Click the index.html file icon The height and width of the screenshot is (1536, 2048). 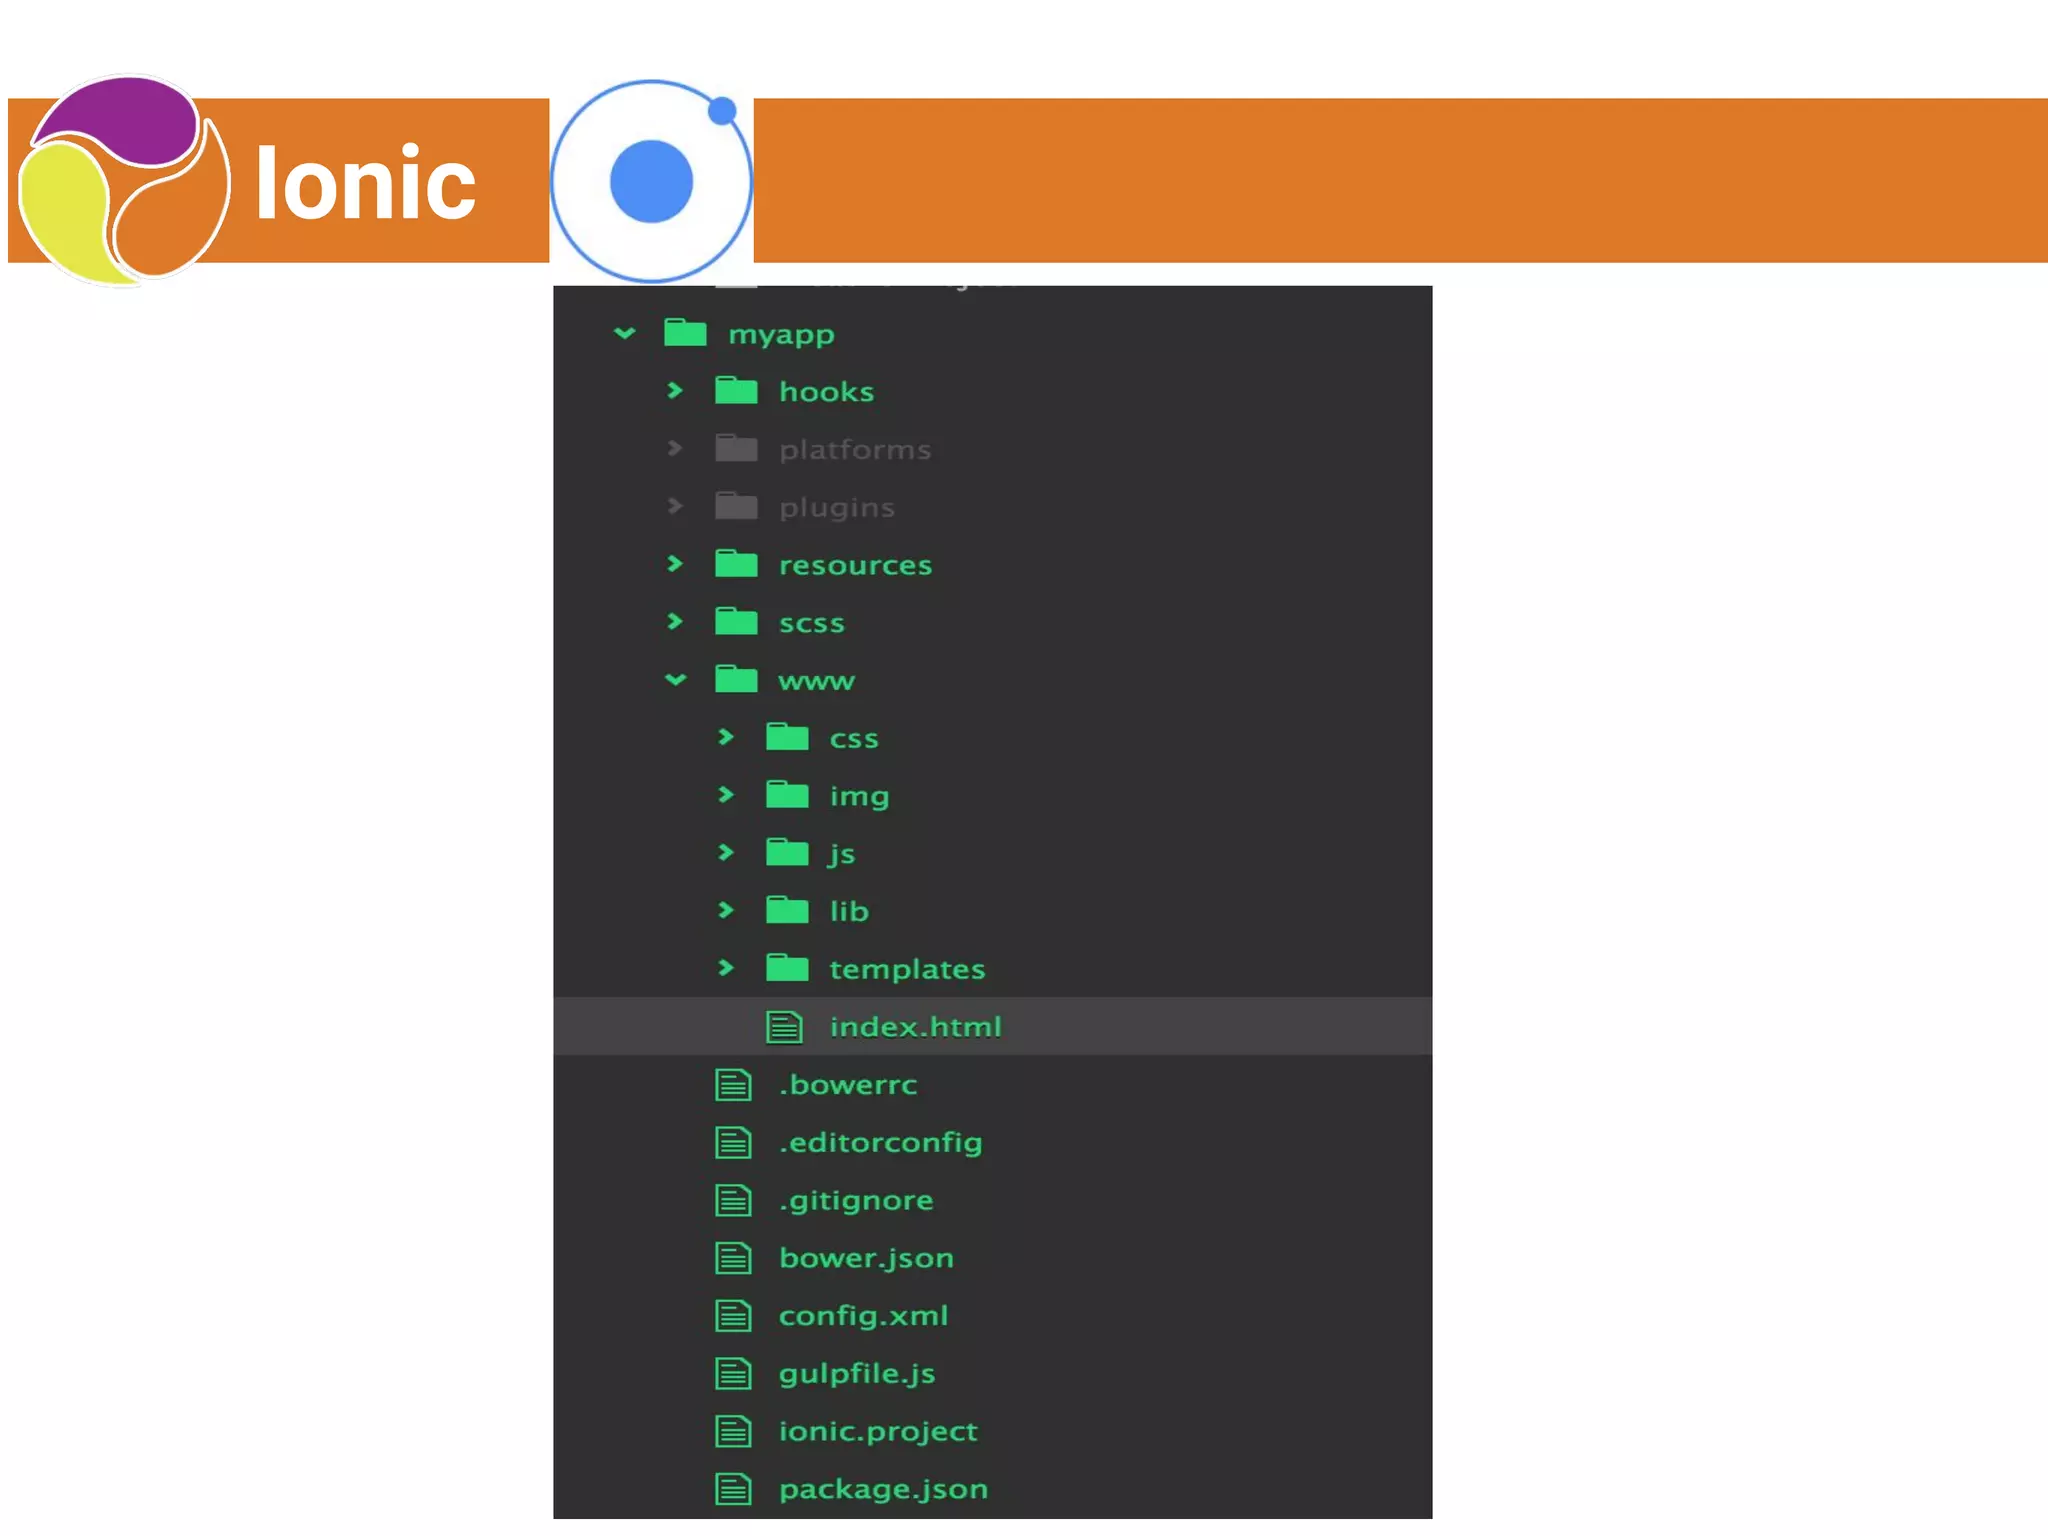[785, 1027]
